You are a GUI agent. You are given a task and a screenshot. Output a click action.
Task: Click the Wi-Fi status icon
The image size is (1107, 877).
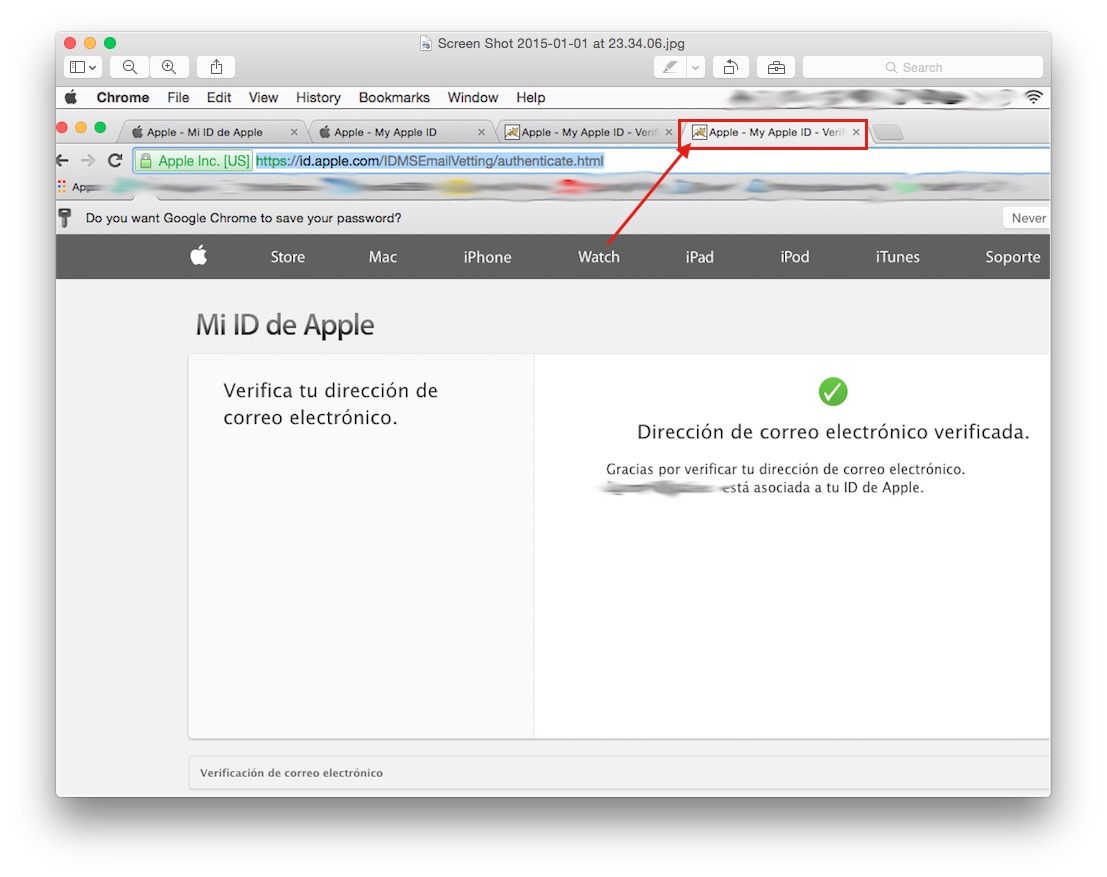1034,97
